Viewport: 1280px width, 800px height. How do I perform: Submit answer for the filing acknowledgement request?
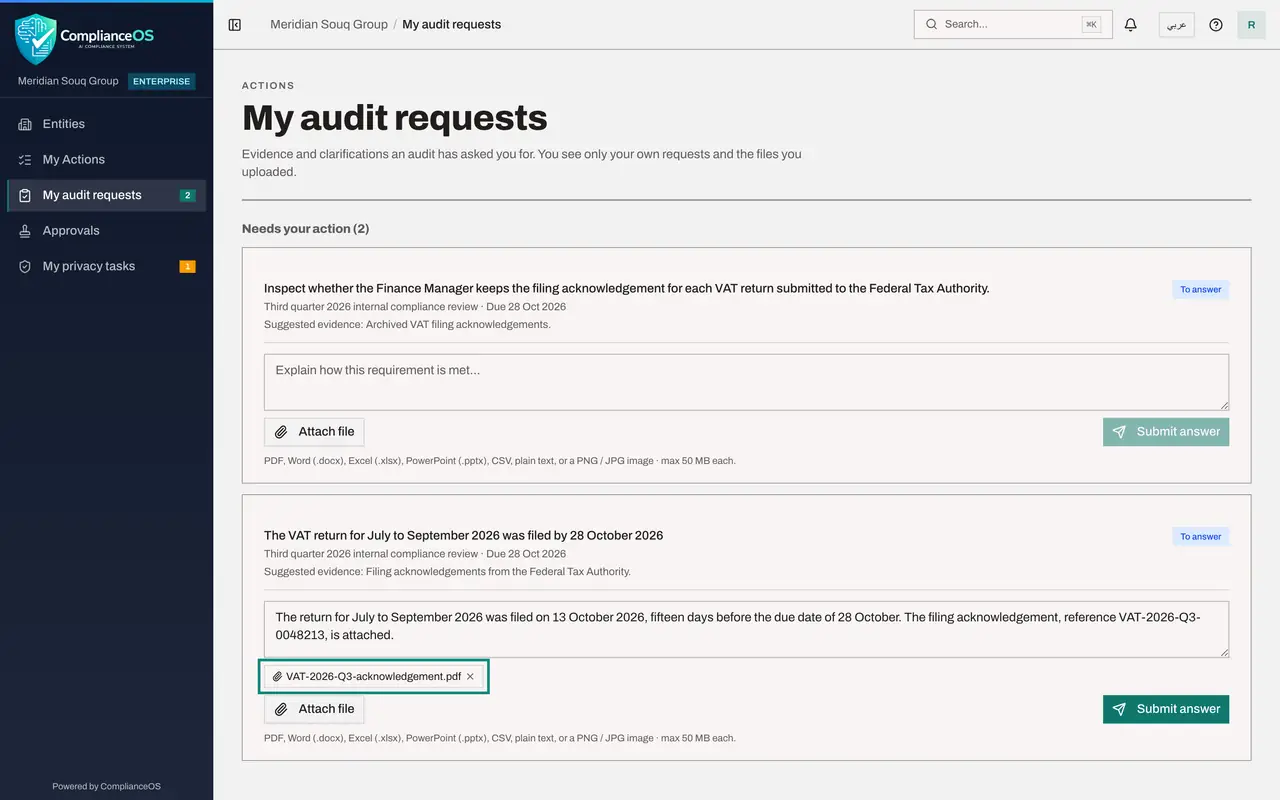pyautogui.click(x=1166, y=432)
